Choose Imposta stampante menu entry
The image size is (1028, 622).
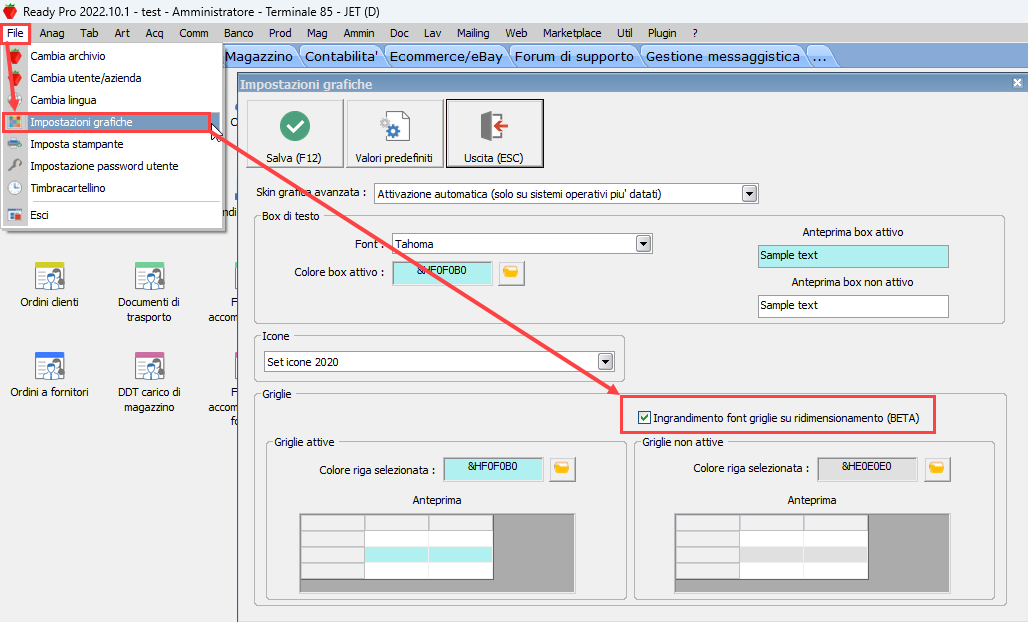coord(113,144)
